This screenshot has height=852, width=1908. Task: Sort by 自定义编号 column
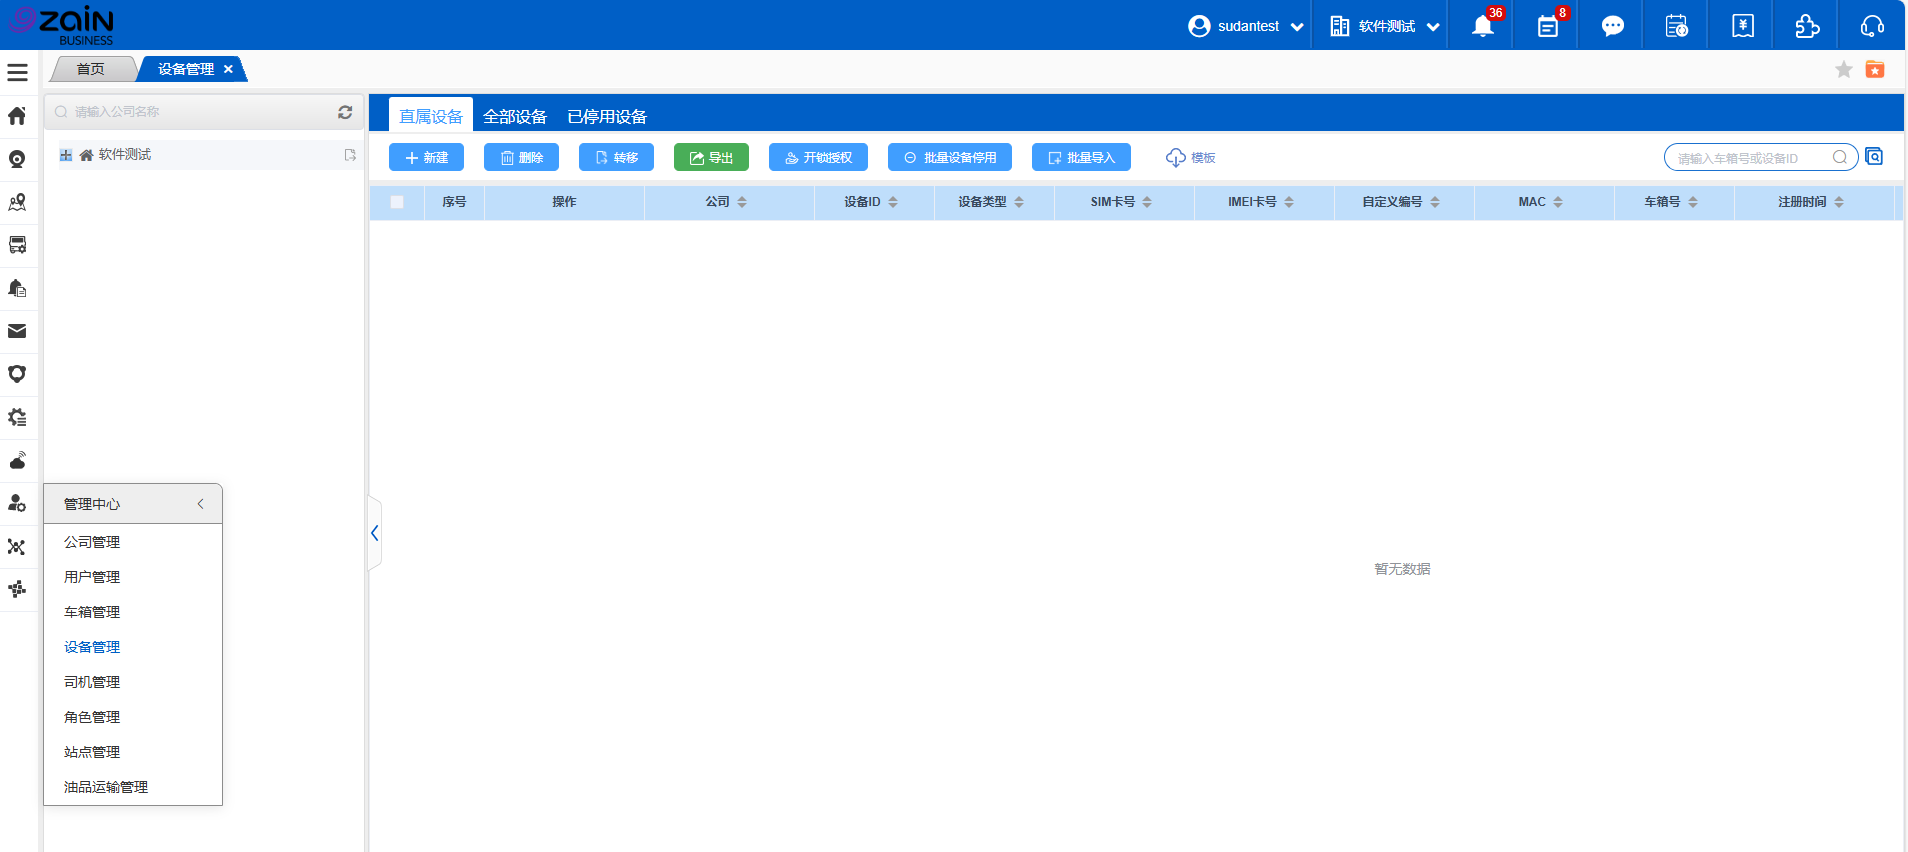(1435, 202)
